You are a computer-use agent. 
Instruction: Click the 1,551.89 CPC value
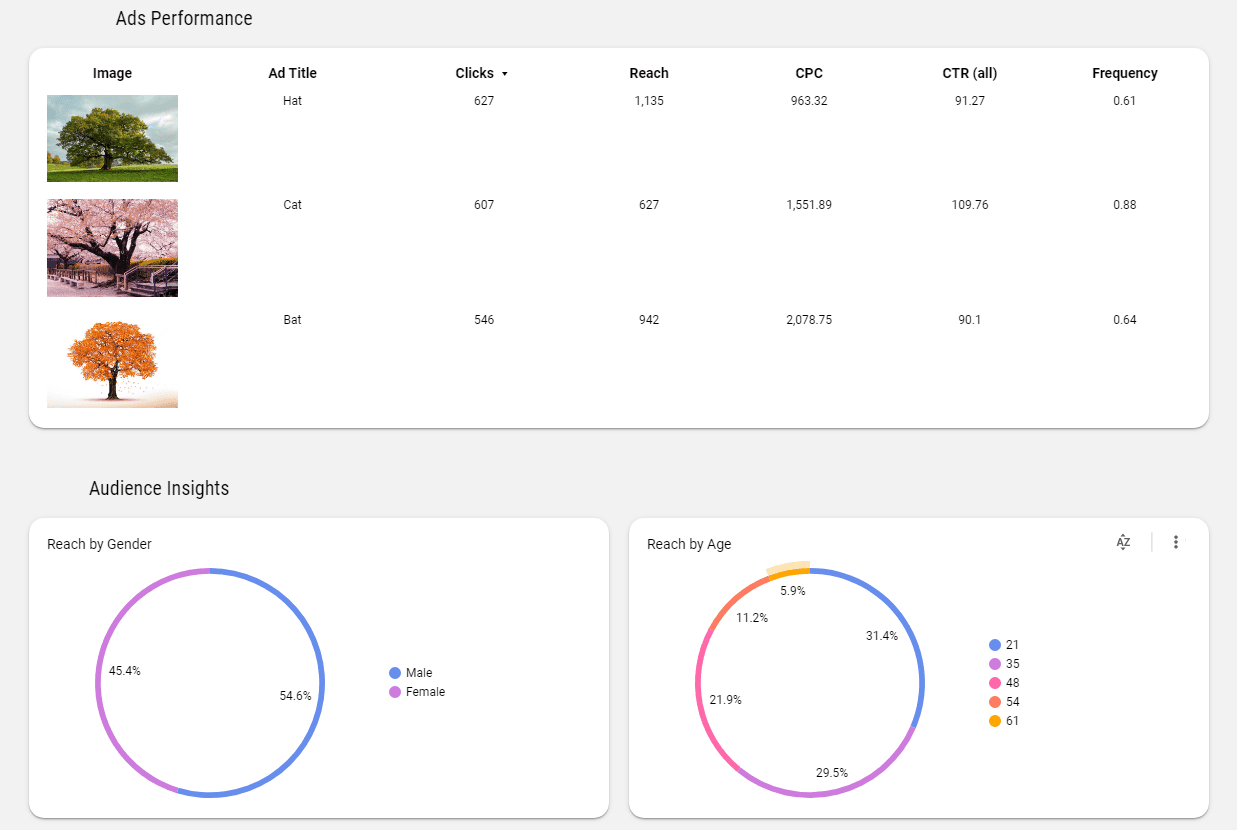809,205
